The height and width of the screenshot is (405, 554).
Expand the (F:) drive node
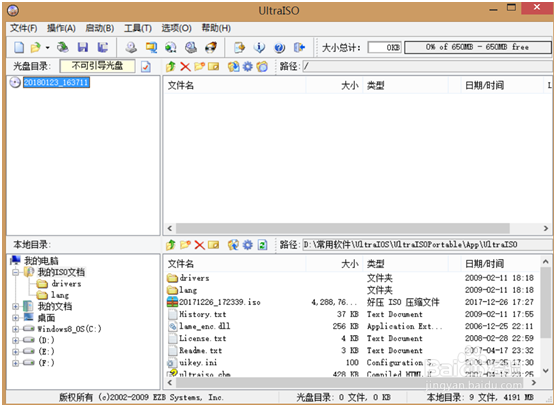click(x=16, y=363)
